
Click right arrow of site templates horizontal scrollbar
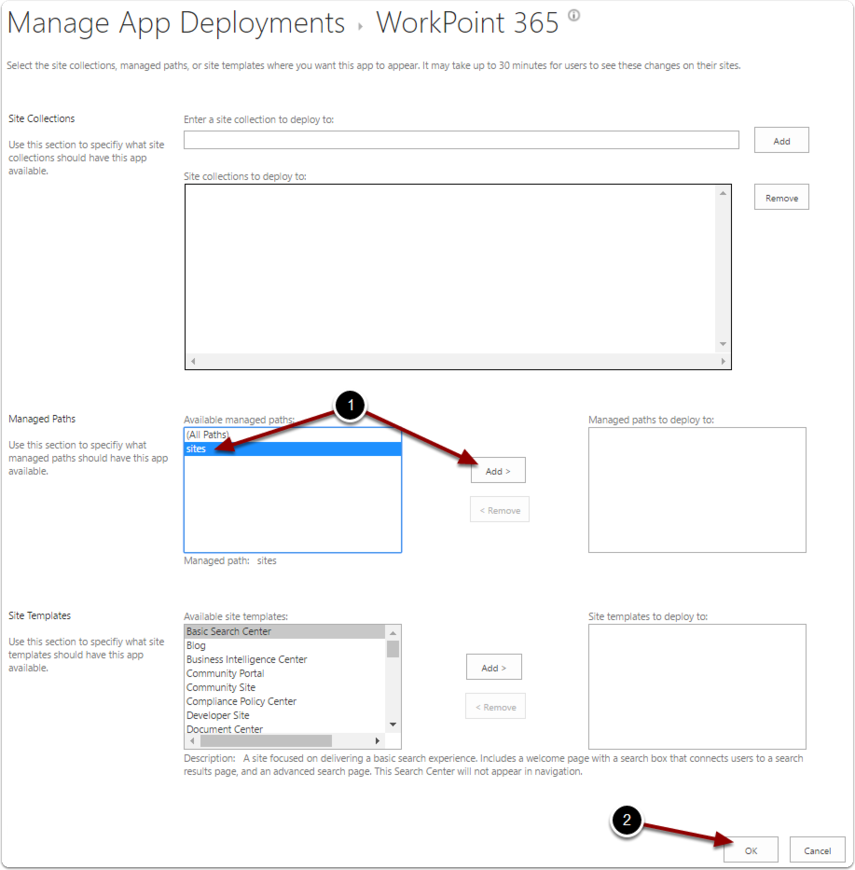click(x=377, y=741)
